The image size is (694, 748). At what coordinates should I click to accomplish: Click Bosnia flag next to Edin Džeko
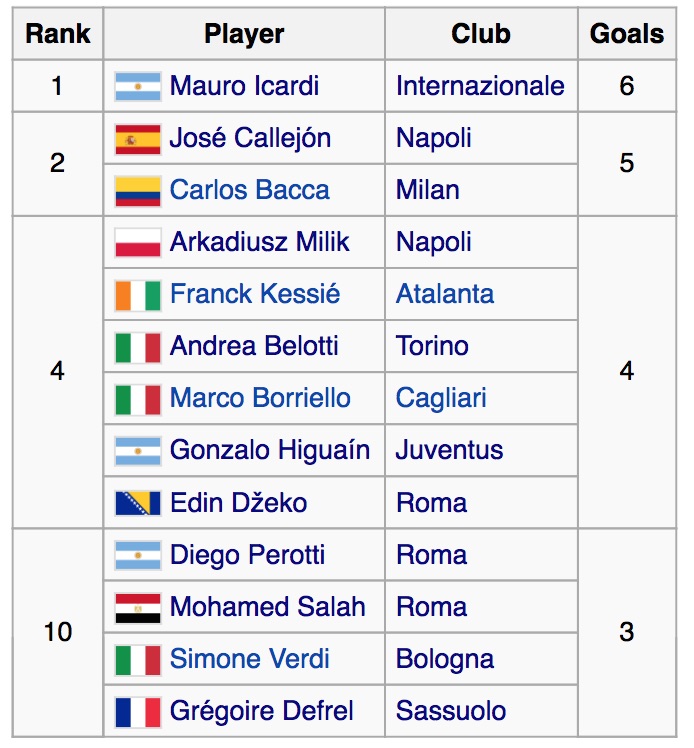coord(138,503)
